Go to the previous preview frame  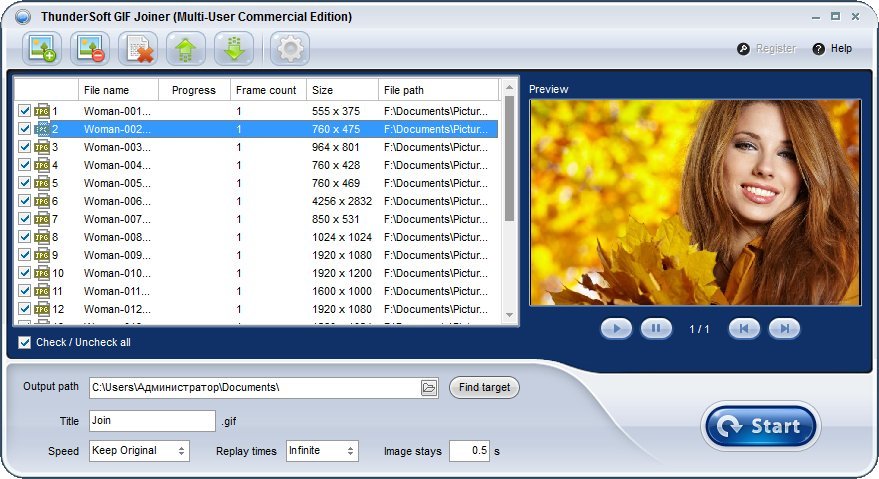pos(744,329)
